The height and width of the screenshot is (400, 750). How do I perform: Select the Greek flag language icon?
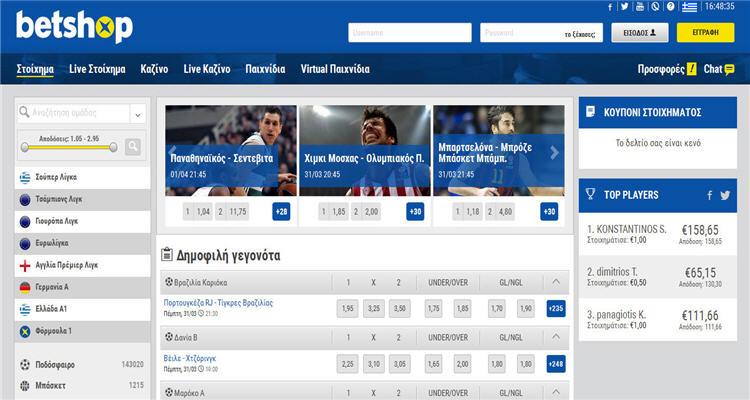(690, 6)
